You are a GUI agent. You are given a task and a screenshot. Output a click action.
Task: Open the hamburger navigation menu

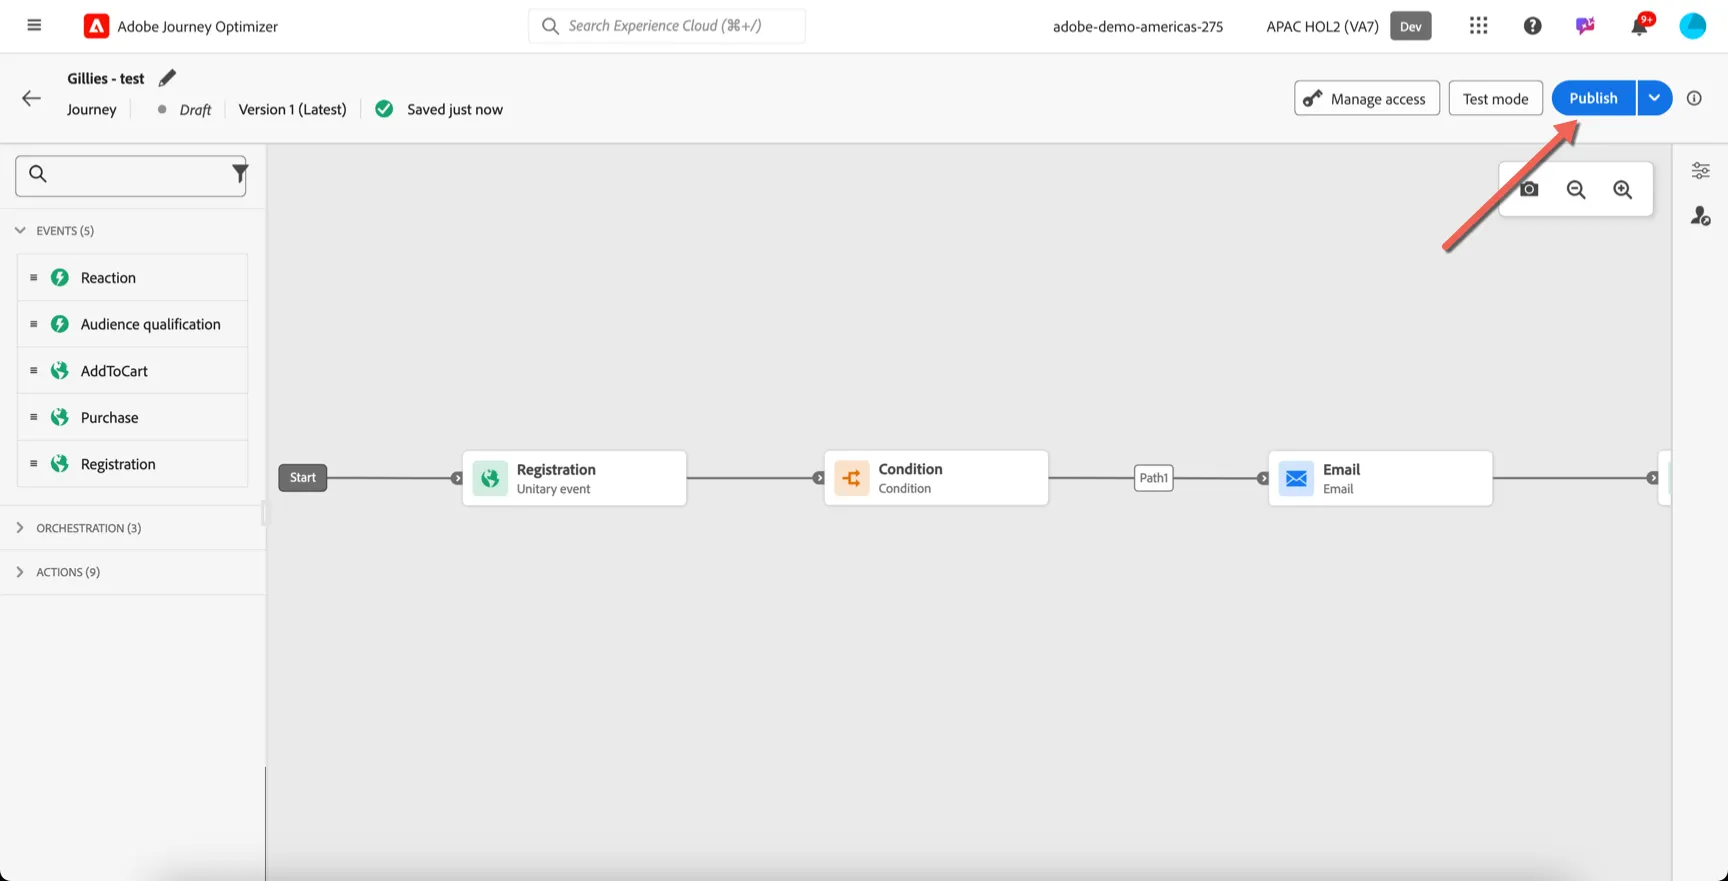(34, 25)
